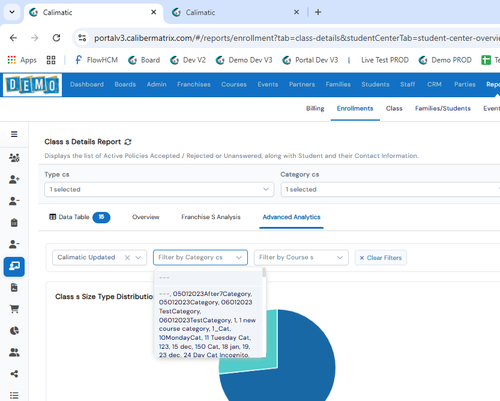Open Students in top navigation
Viewport: 500px width, 401px height.
375,84
